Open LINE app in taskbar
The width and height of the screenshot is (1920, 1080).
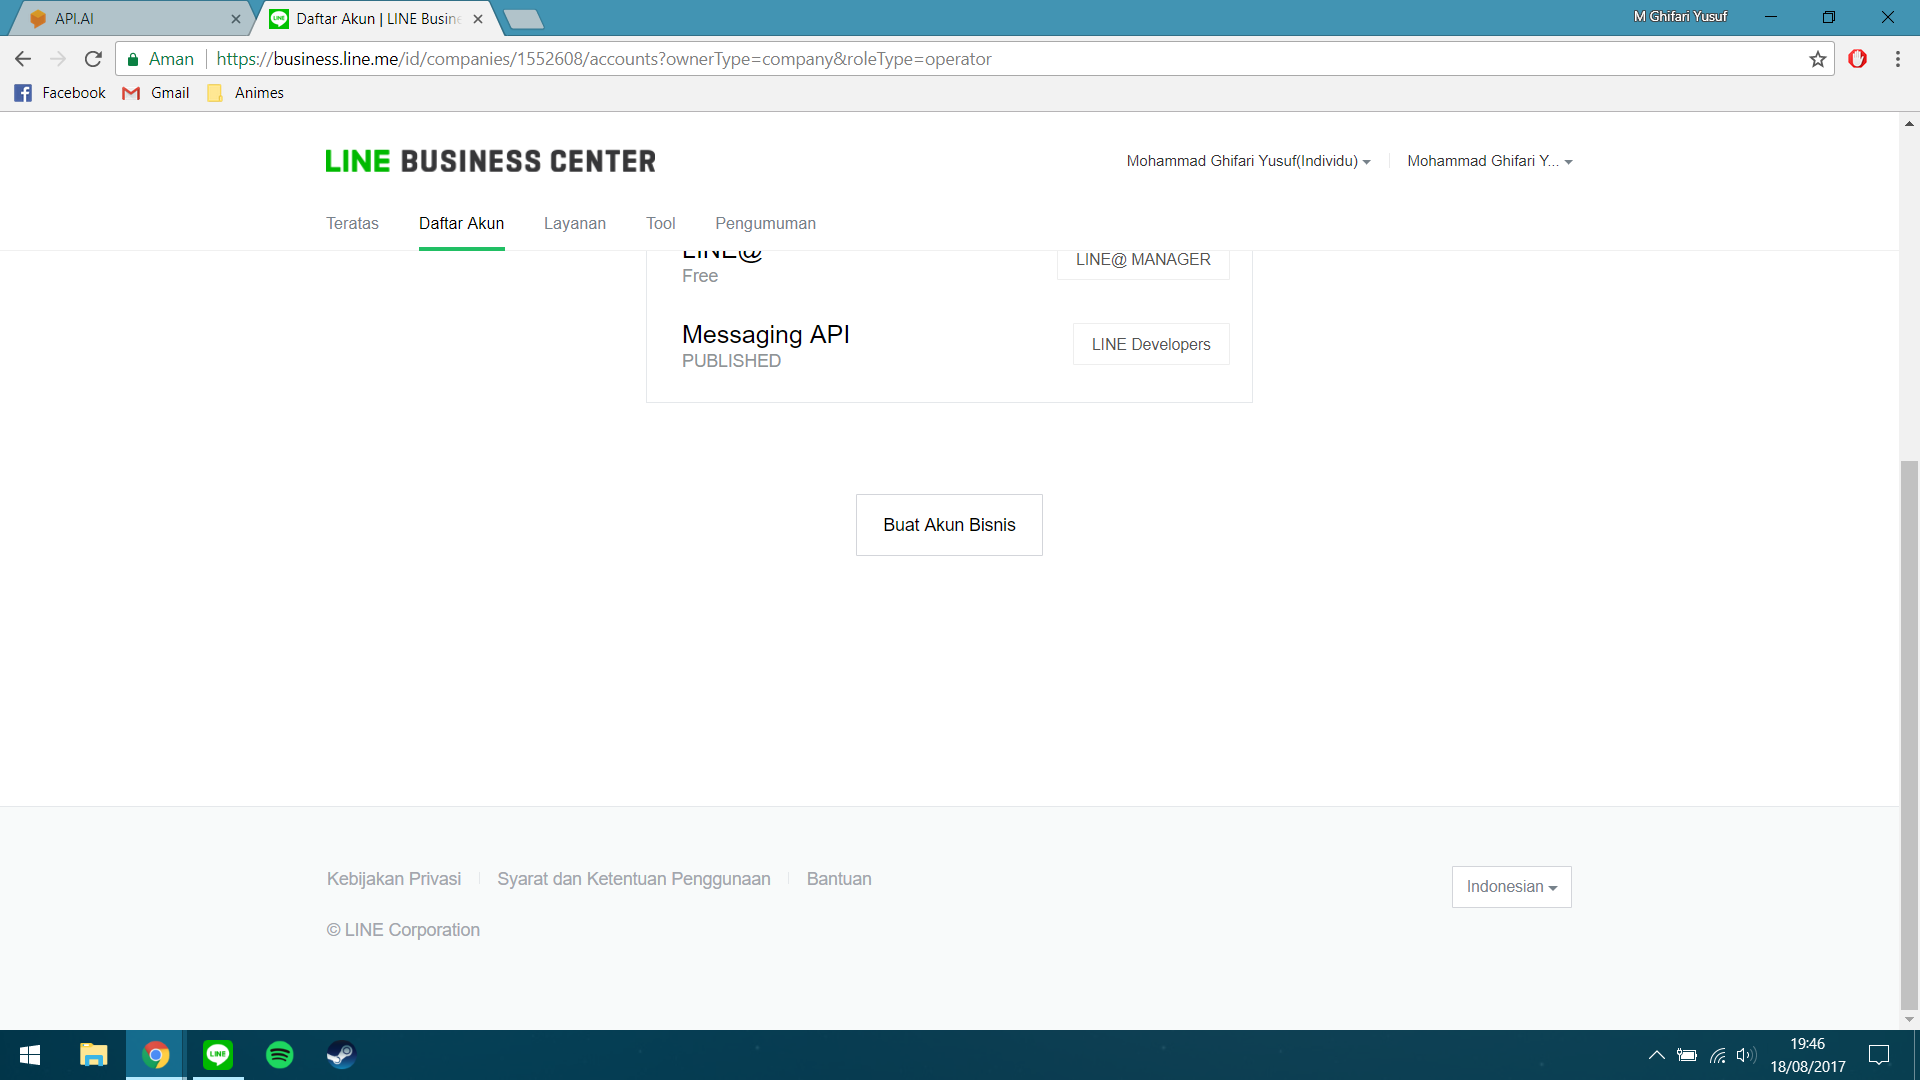point(218,1054)
